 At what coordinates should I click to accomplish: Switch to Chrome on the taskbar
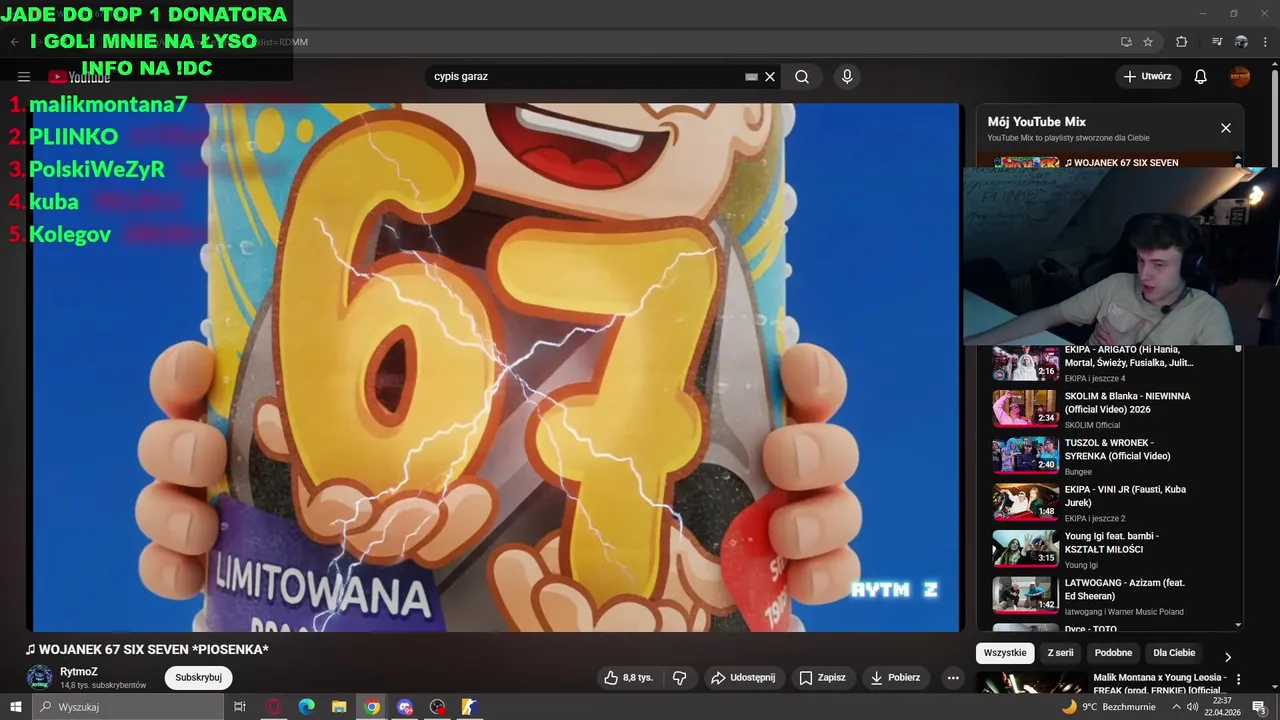(372, 707)
